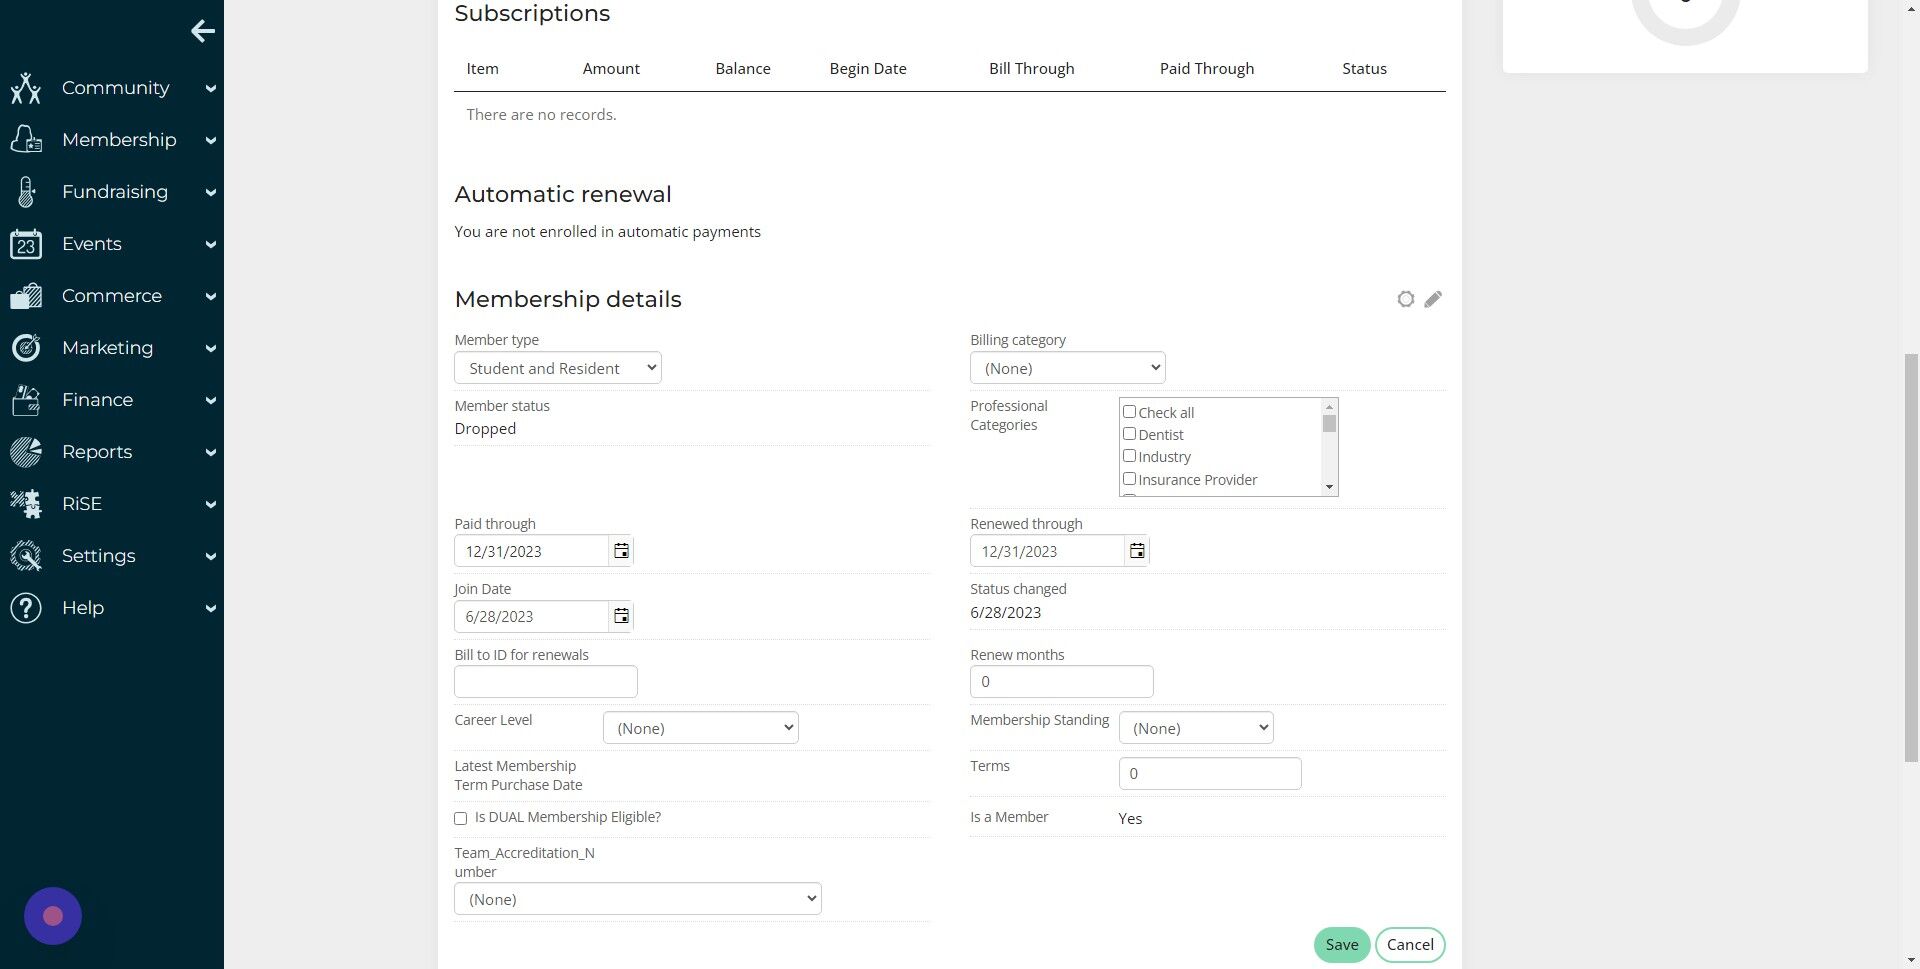Open the Billing category dropdown
1920x969 pixels.
[x=1067, y=368]
